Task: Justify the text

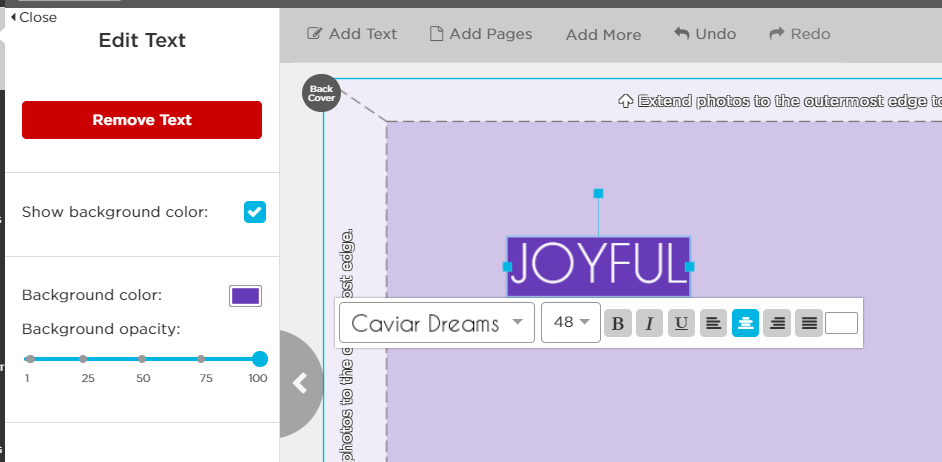Action: (809, 323)
